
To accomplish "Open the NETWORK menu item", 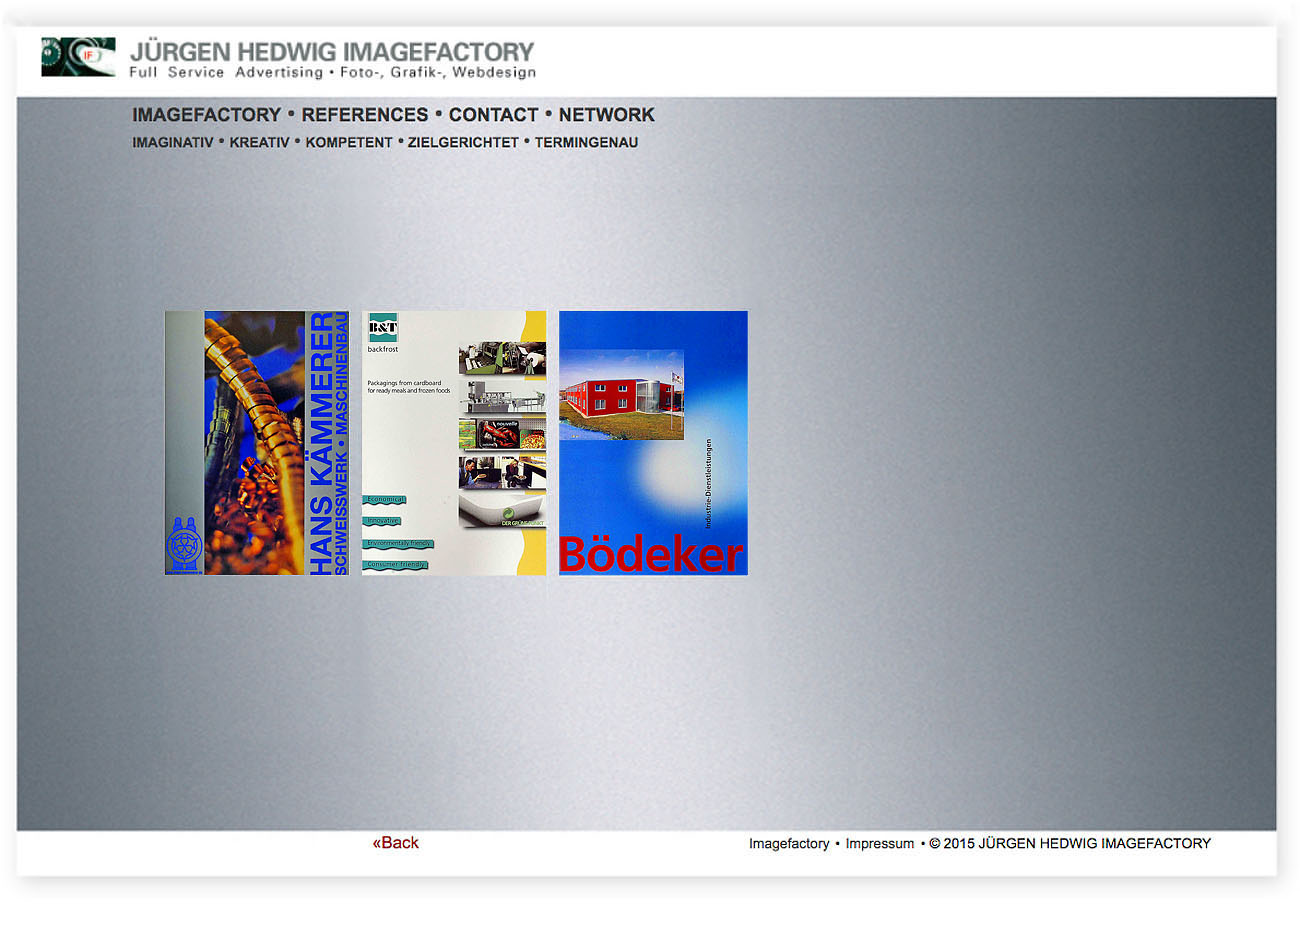I will click(606, 115).
